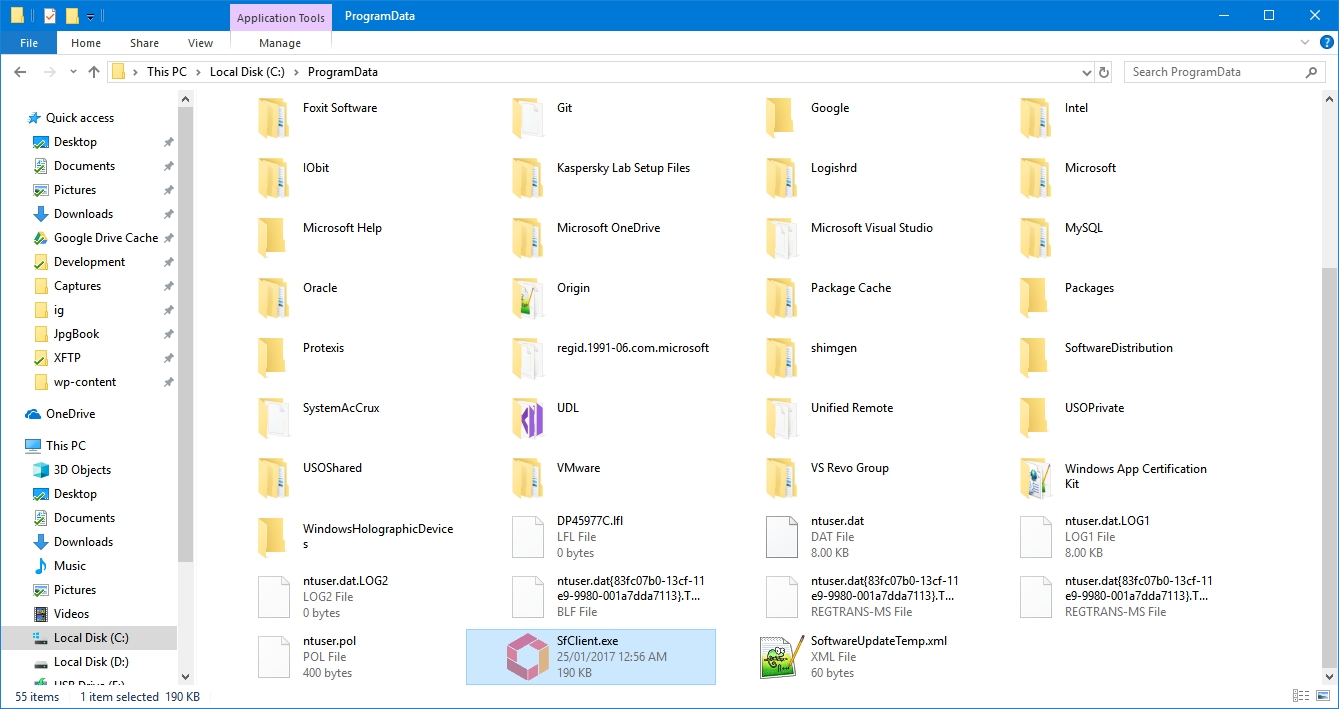Click the search magnifier icon

pyautogui.click(x=1312, y=72)
